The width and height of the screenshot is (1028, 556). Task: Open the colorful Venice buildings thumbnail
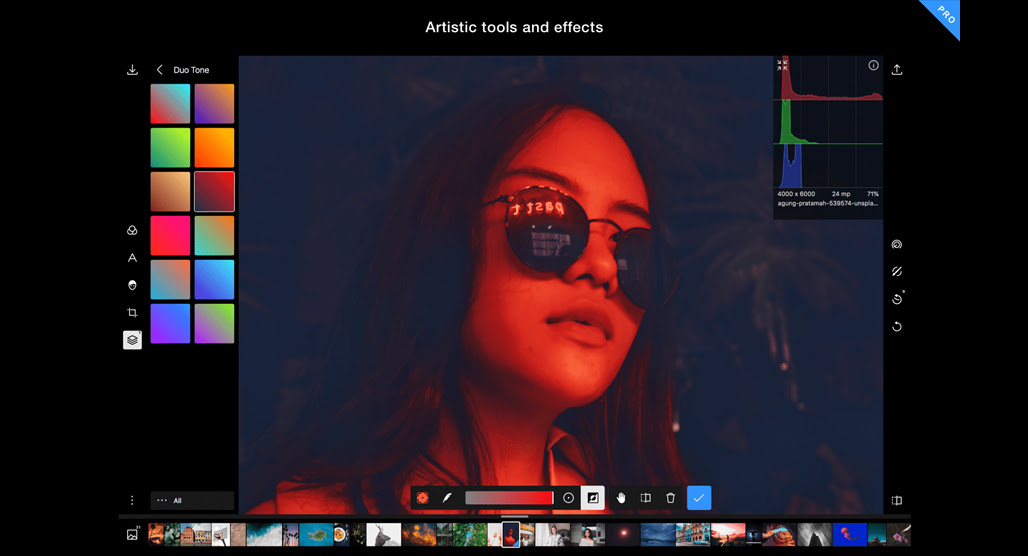(x=196, y=535)
